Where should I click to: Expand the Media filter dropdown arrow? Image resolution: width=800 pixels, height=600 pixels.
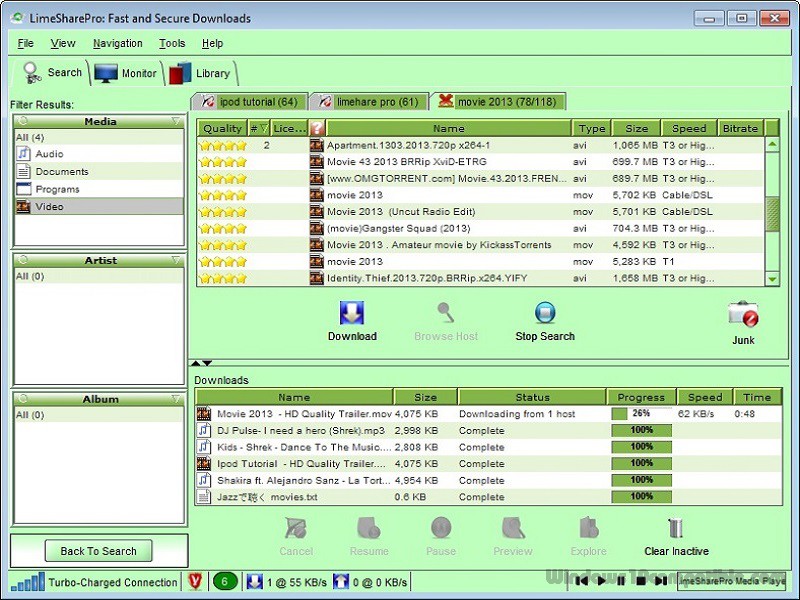click(176, 121)
